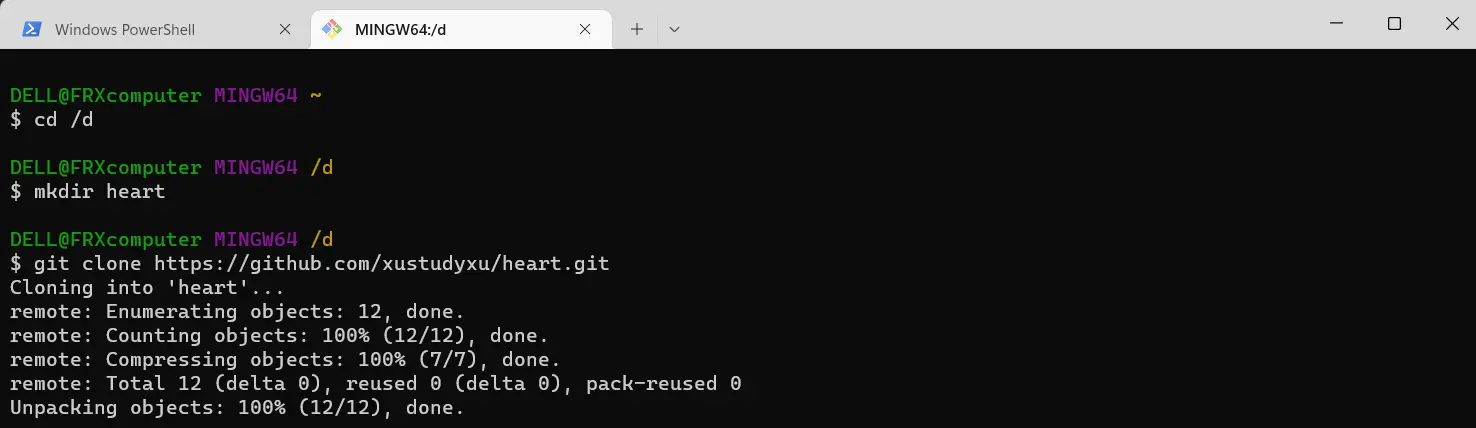Close the Windows PowerShell tab
Viewport: 1476px width, 428px height.
click(285, 29)
